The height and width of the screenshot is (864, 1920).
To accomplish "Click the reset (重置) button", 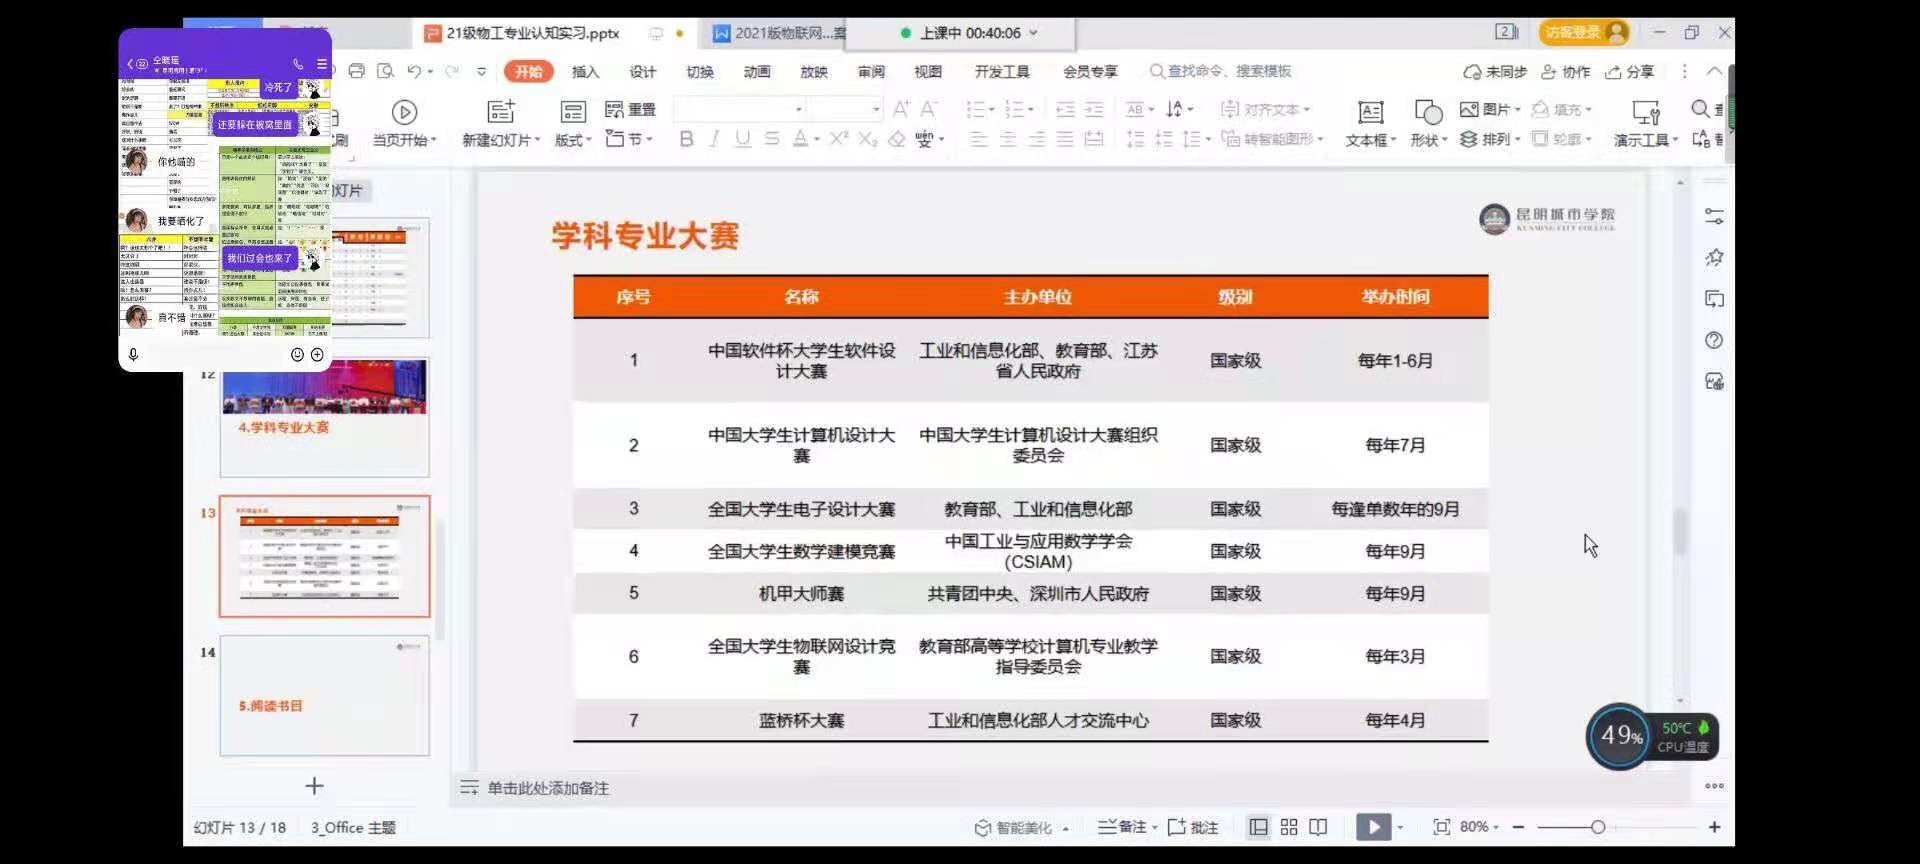I will click(630, 110).
